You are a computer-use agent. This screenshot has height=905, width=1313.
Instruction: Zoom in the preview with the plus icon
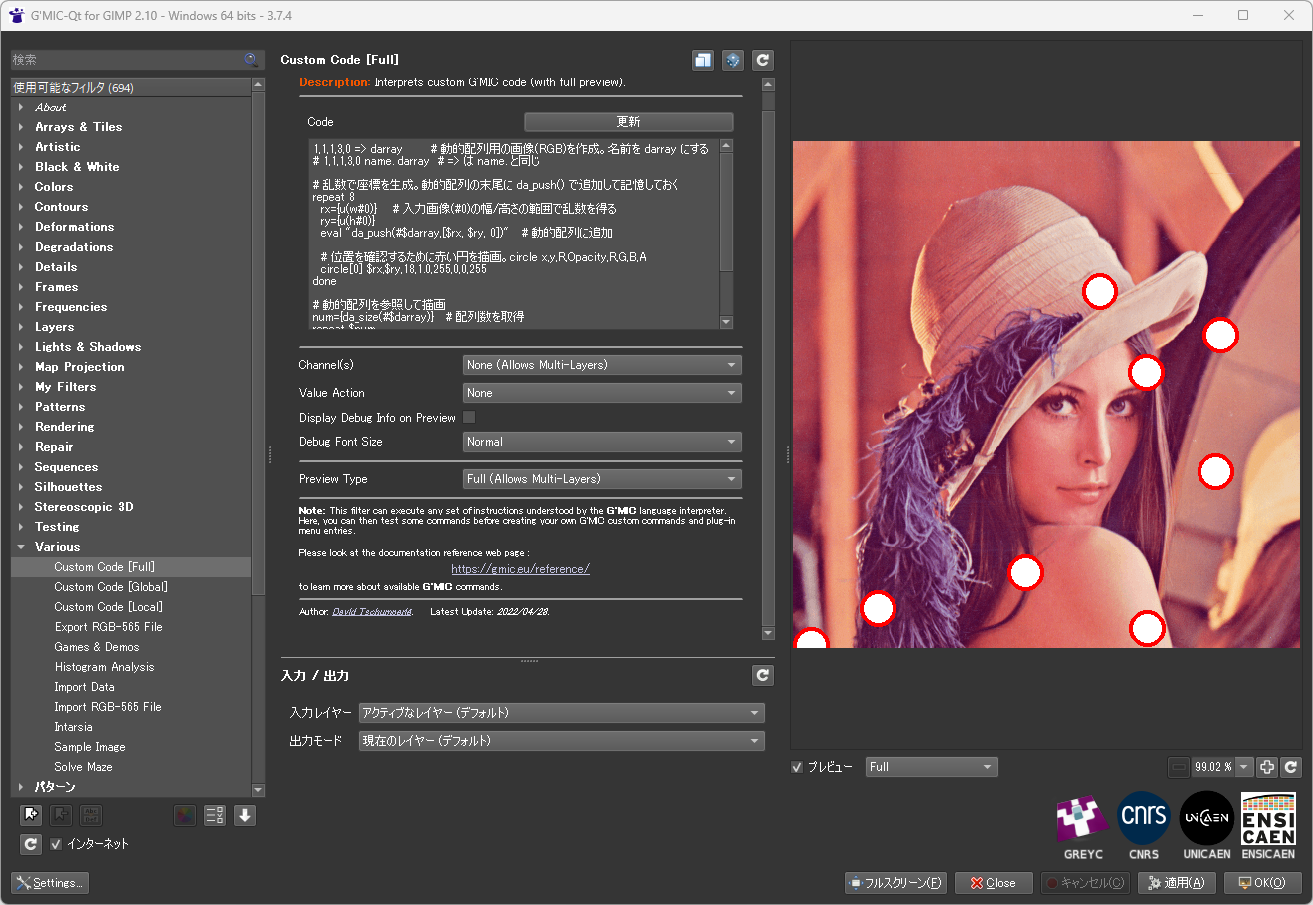click(x=1267, y=767)
